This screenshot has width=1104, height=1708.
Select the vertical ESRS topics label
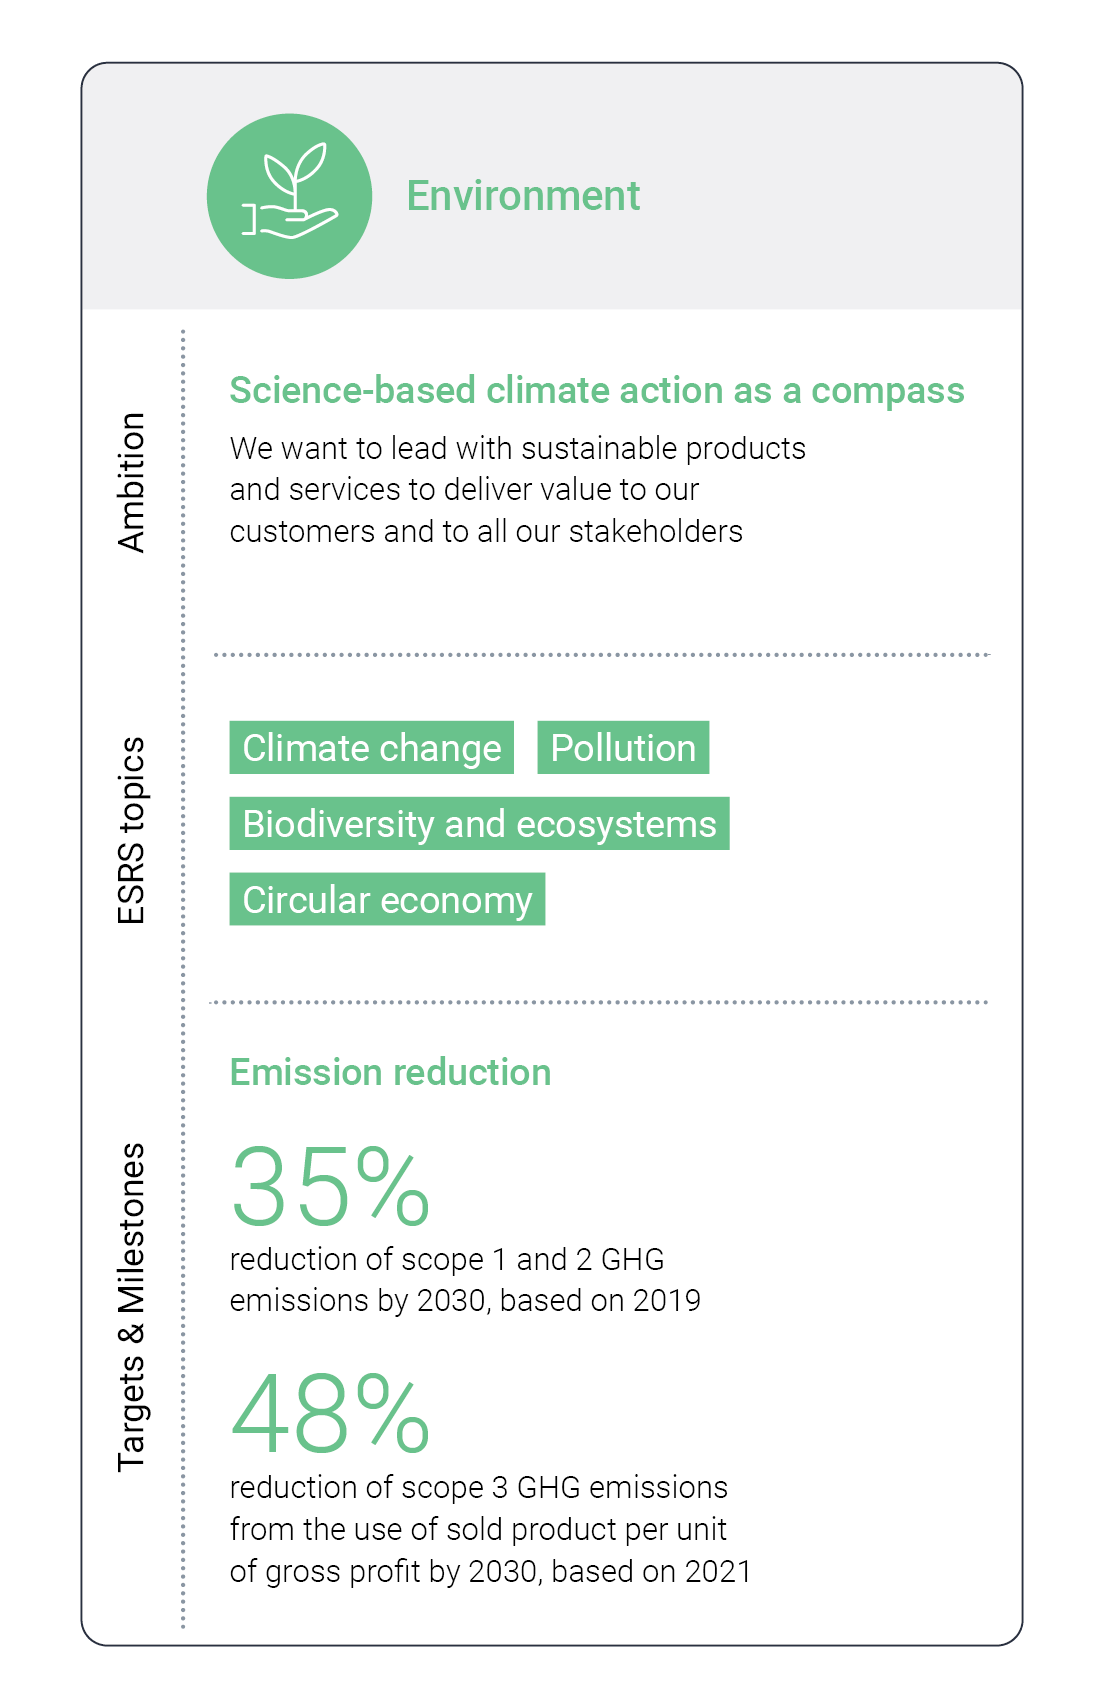(132, 830)
